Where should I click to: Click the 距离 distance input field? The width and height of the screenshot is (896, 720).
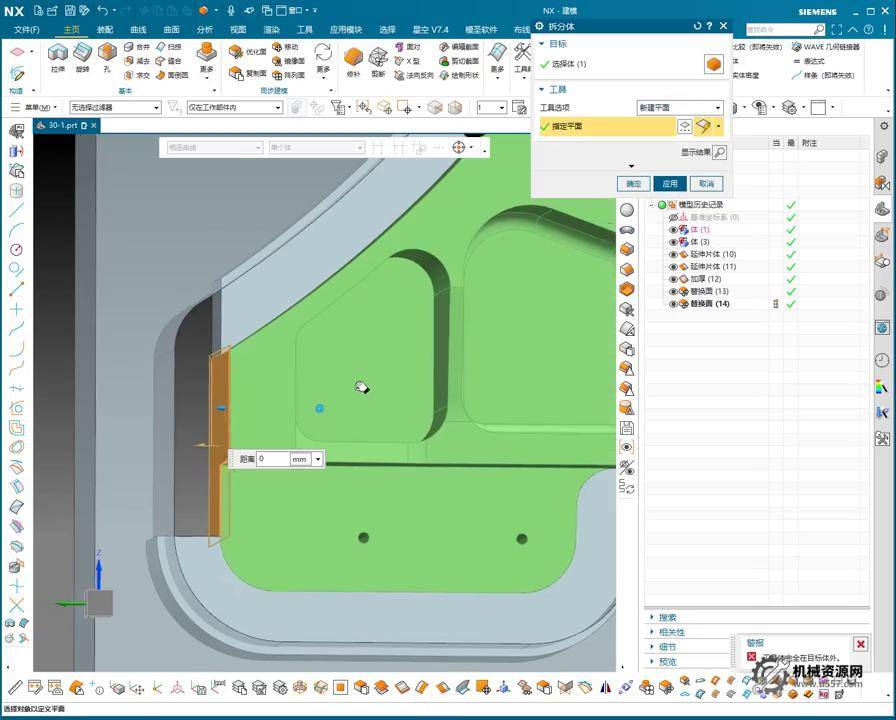(272, 459)
